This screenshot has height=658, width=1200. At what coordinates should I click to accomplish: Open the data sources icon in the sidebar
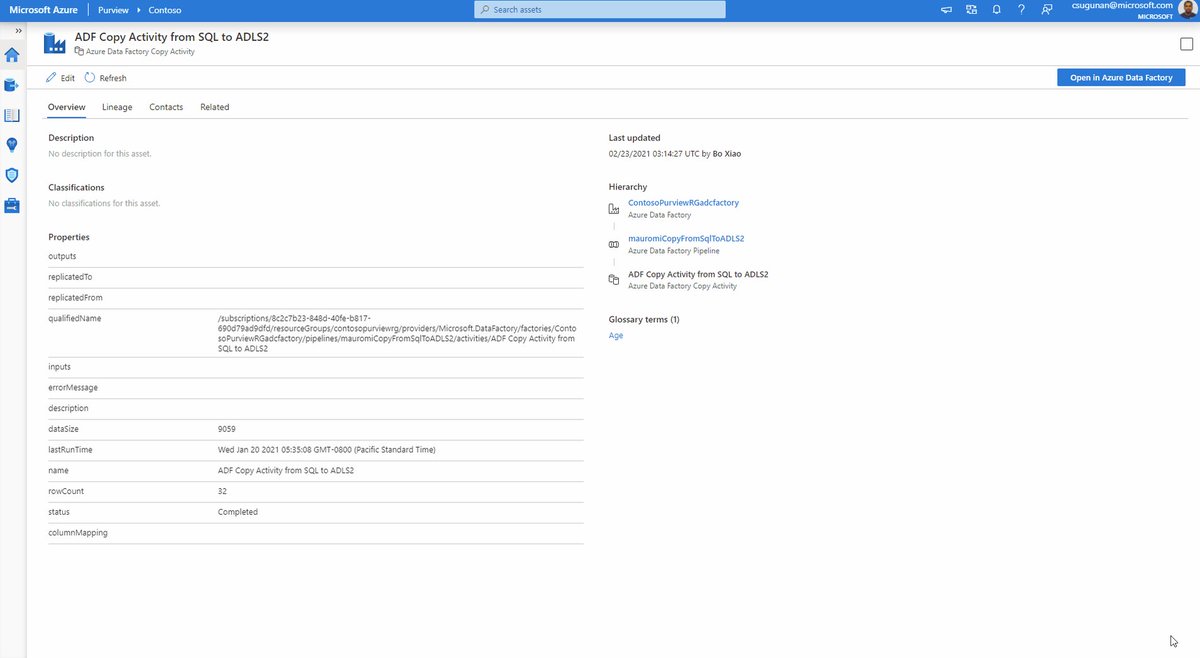[12, 85]
